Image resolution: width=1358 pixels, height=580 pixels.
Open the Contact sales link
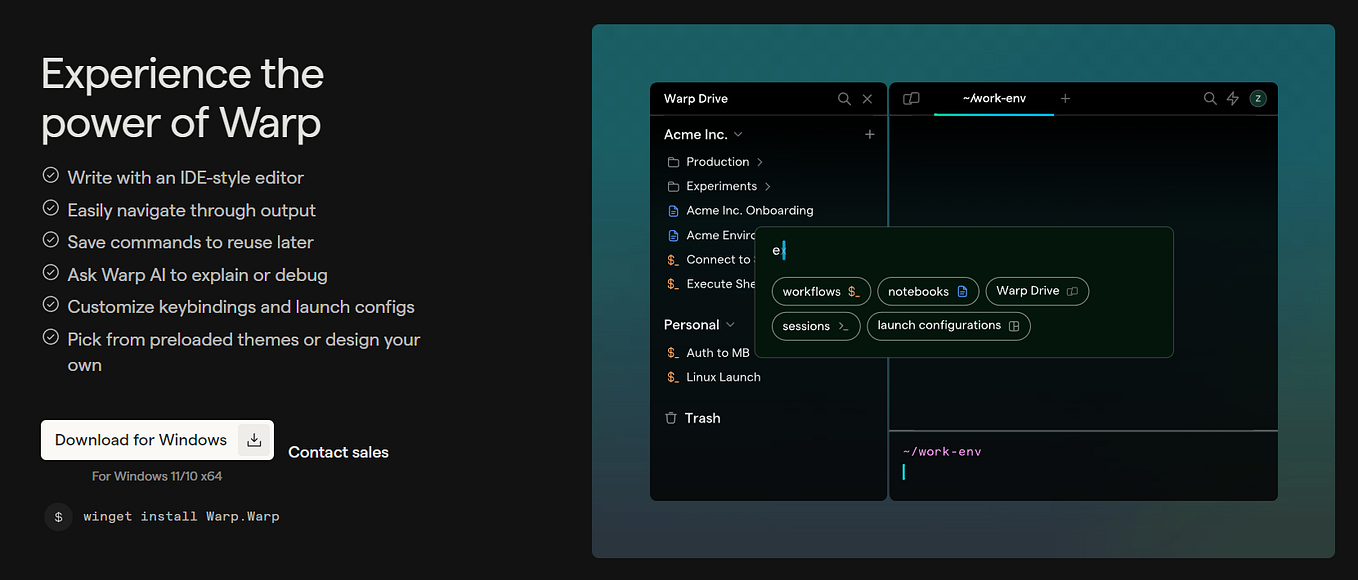pos(338,452)
